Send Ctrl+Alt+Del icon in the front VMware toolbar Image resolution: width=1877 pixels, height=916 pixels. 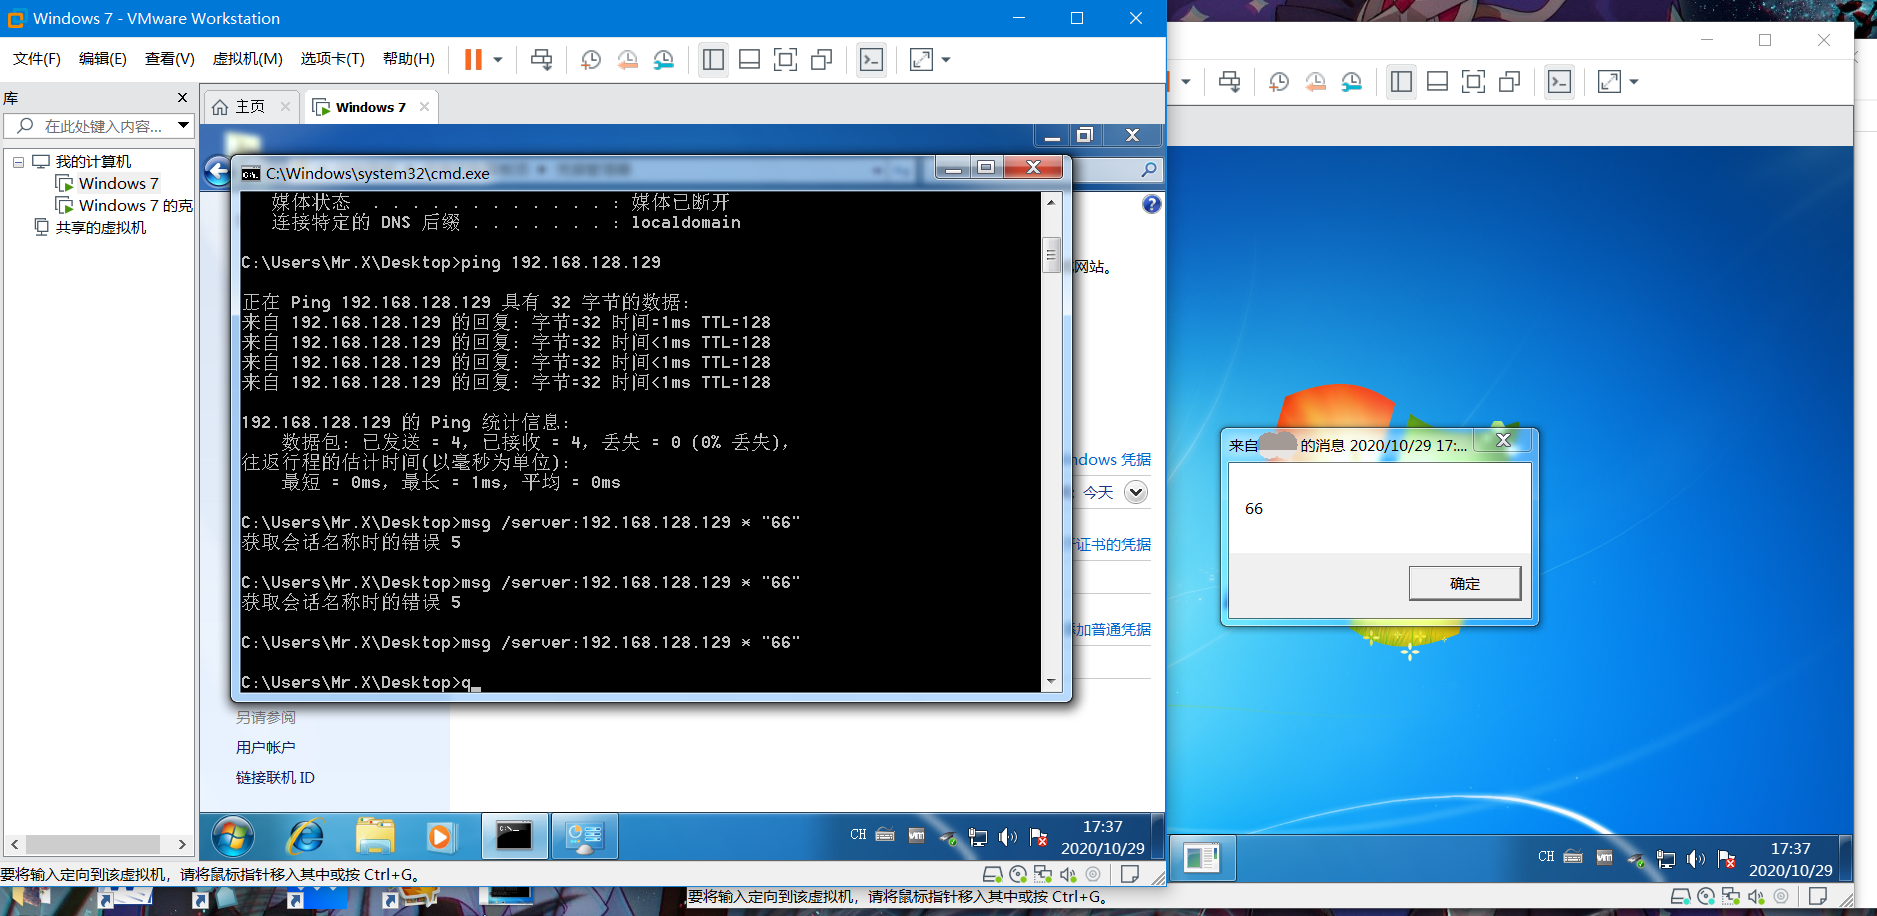tap(541, 60)
